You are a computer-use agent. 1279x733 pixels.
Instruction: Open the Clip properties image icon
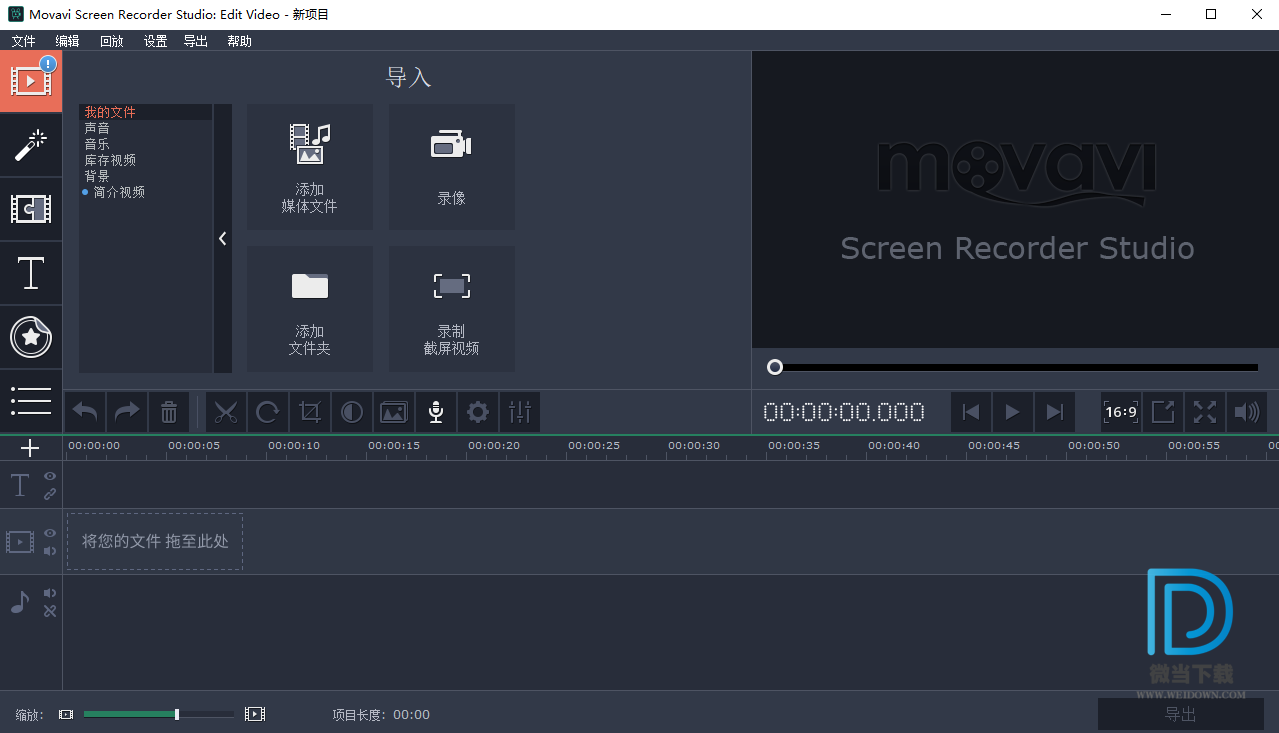[x=394, y=412]
